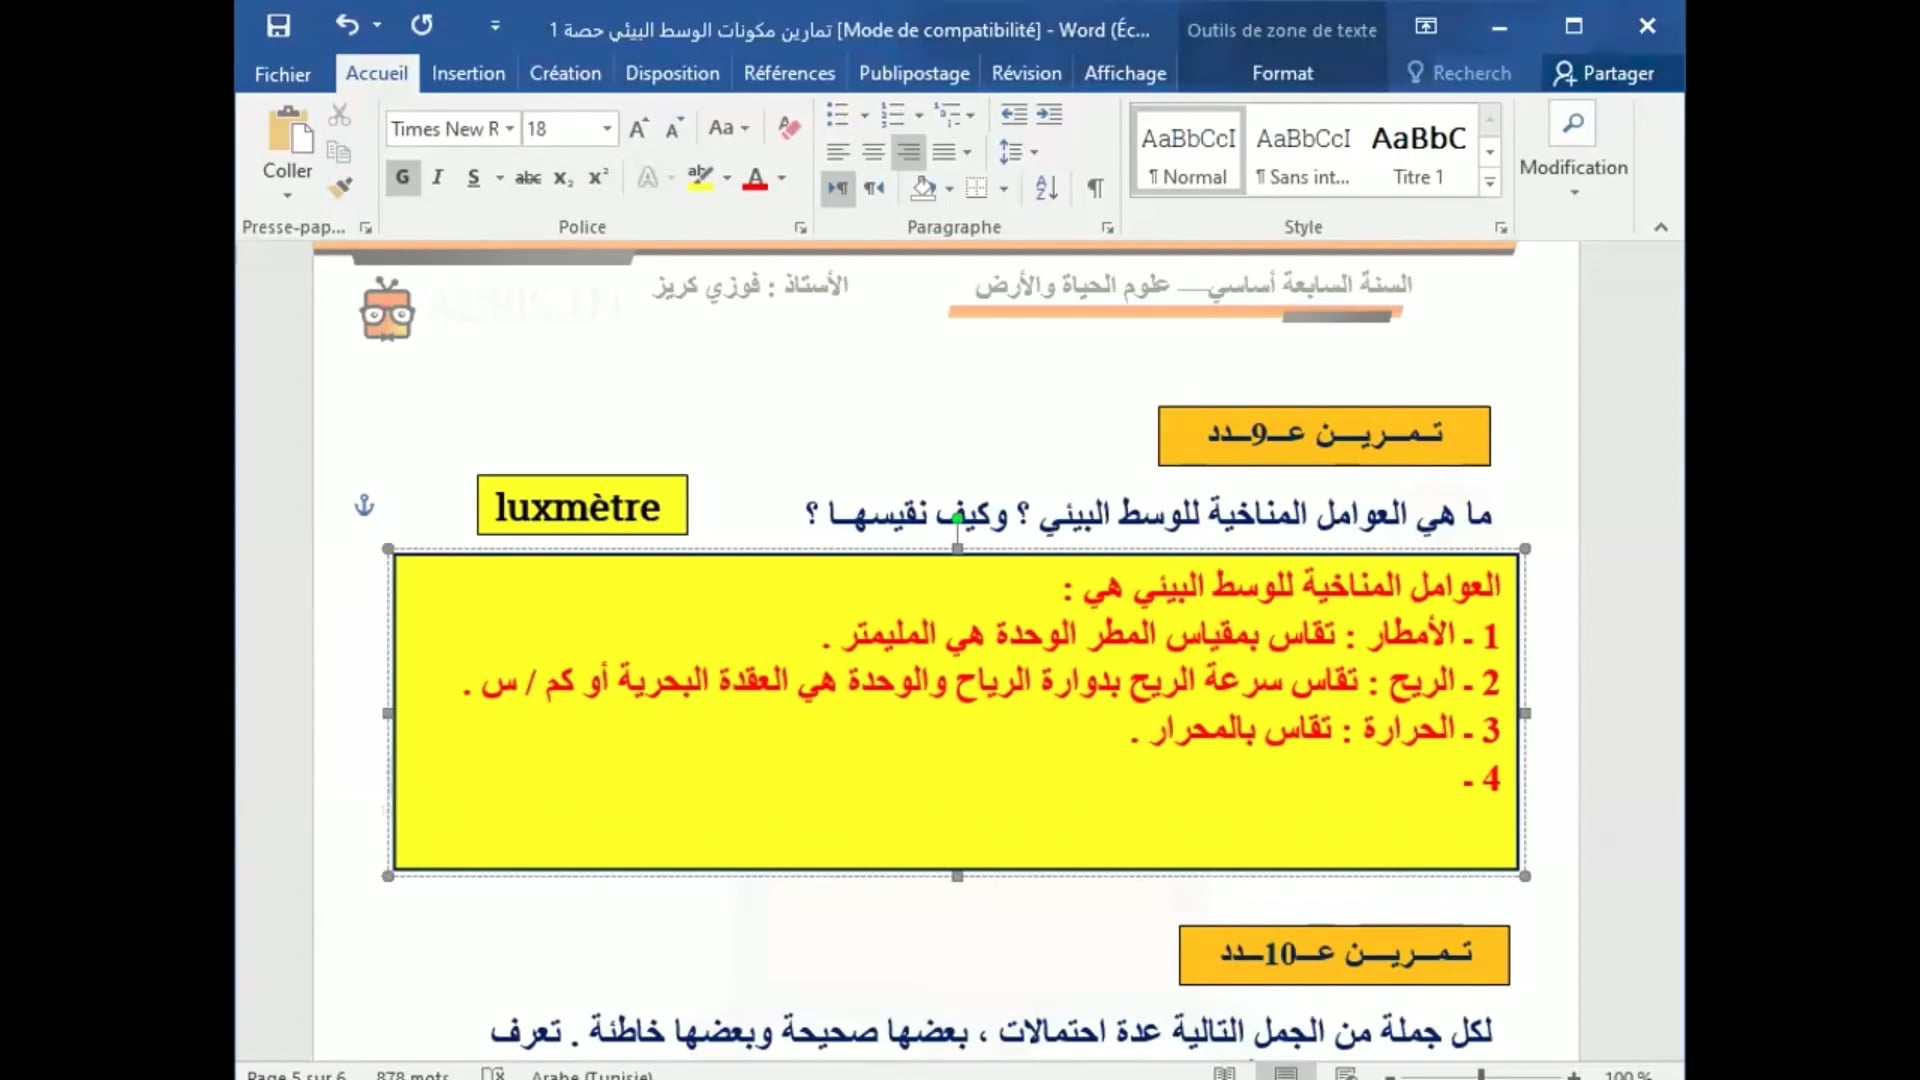Toggle Show paragraph marks pilcrow
1920x1080 pixels.
point(1096,188)
